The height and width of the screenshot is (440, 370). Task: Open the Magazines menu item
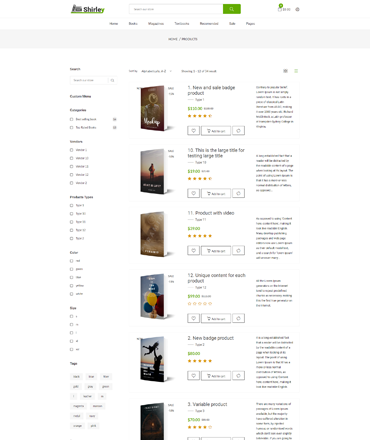[x=156, y=24]
